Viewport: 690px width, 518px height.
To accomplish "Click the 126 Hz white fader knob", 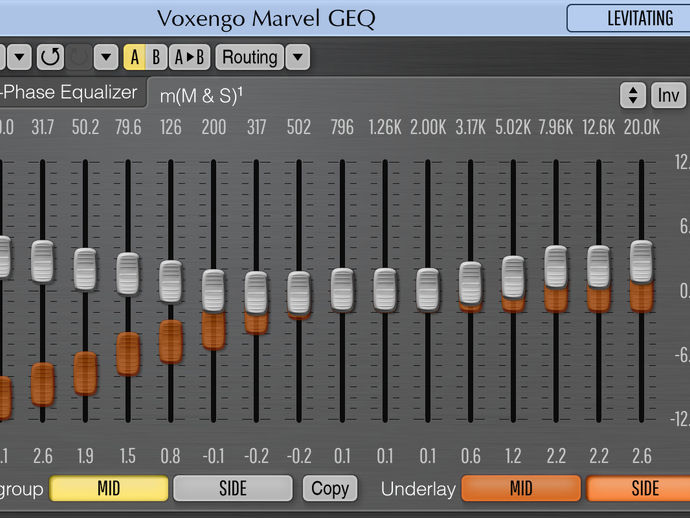I will [170, 281].
